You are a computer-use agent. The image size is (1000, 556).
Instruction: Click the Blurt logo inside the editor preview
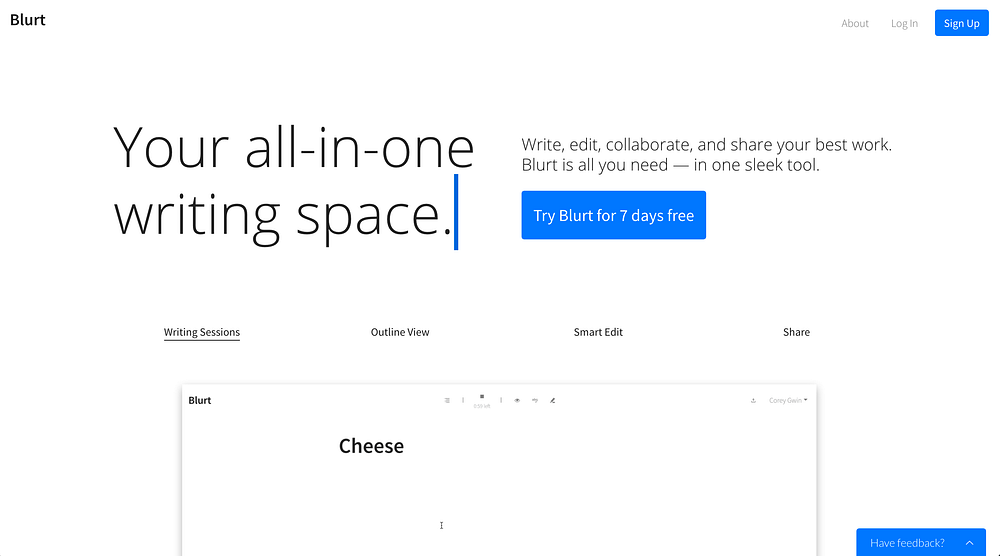200,400
